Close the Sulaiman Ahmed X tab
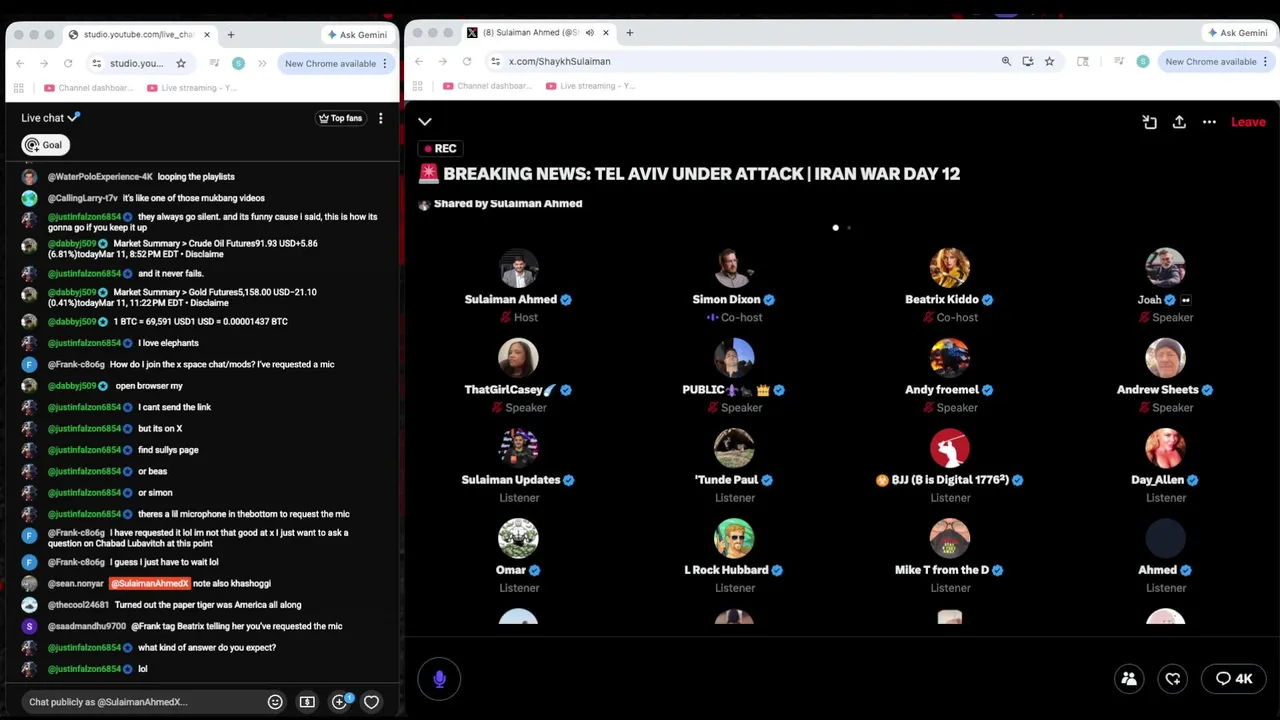This screenshot has height=720, width=1280. pyautogui.click(x=605, y=33)
